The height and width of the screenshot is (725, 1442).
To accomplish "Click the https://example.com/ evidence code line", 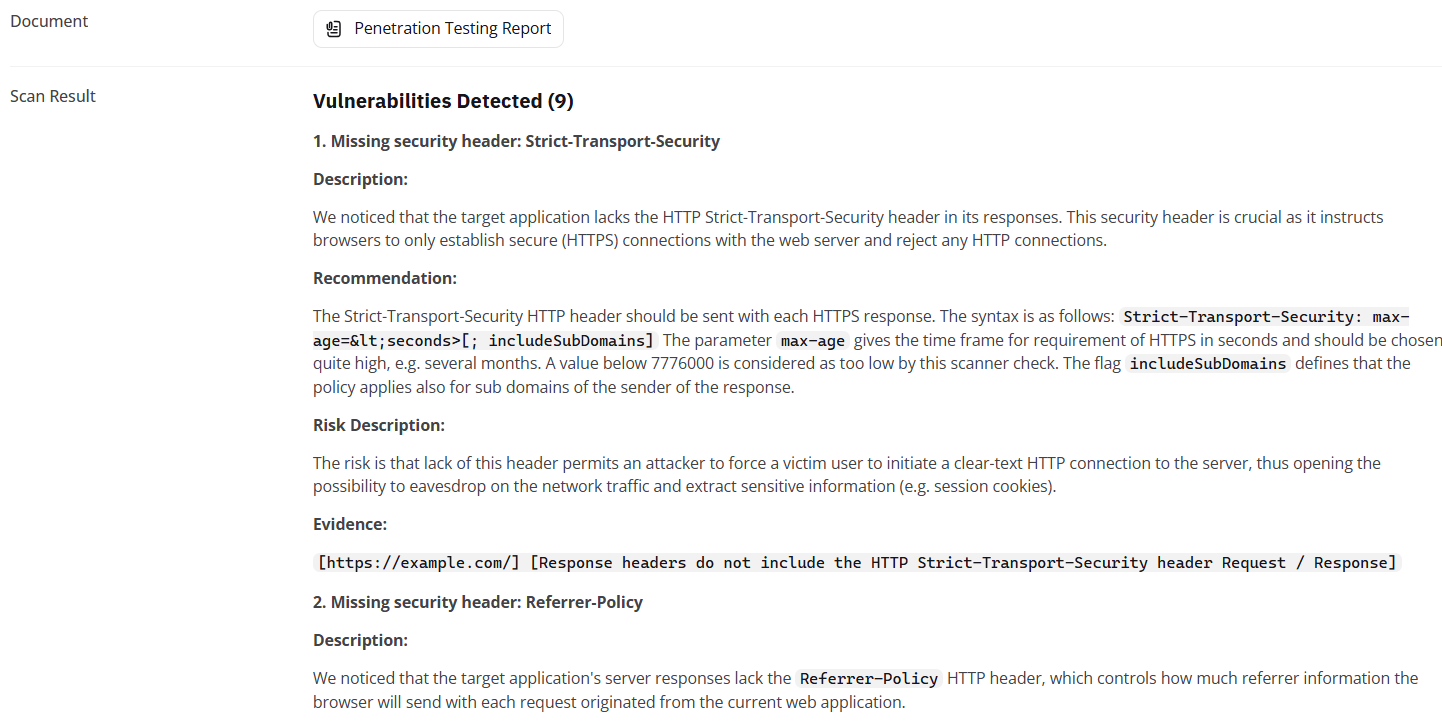I will click(857, 563).
